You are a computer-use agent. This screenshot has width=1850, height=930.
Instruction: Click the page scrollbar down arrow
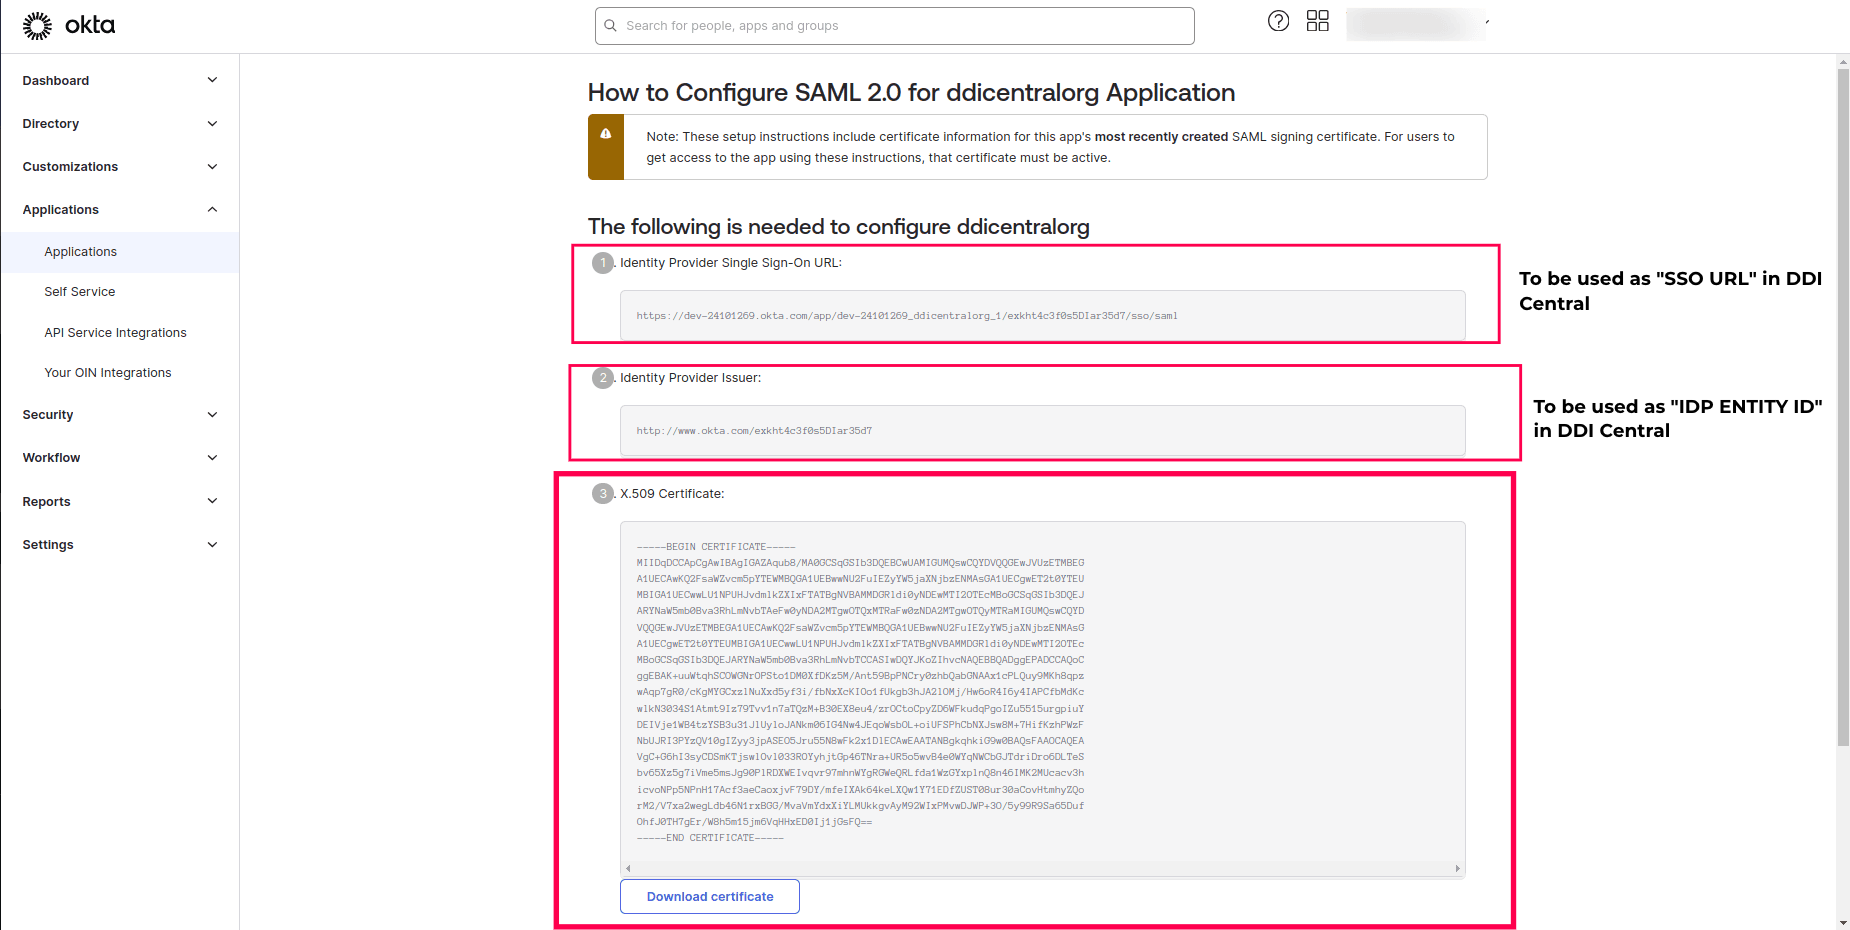point(1843,923)
